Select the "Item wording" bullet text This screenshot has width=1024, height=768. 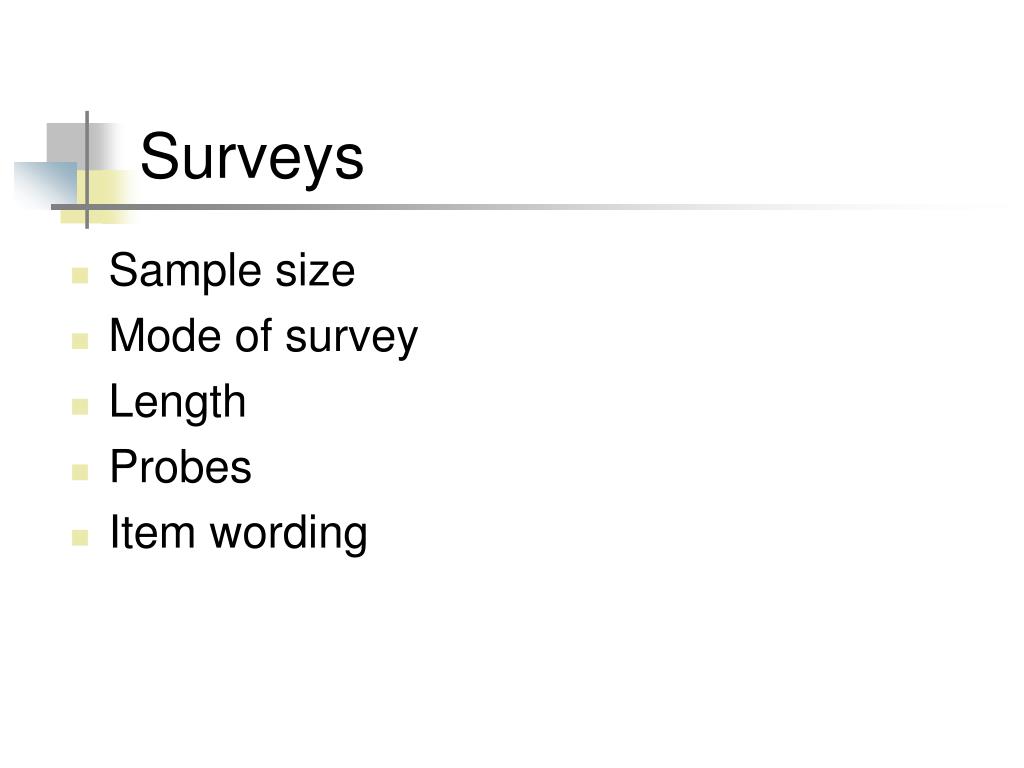tap(238, 533)
